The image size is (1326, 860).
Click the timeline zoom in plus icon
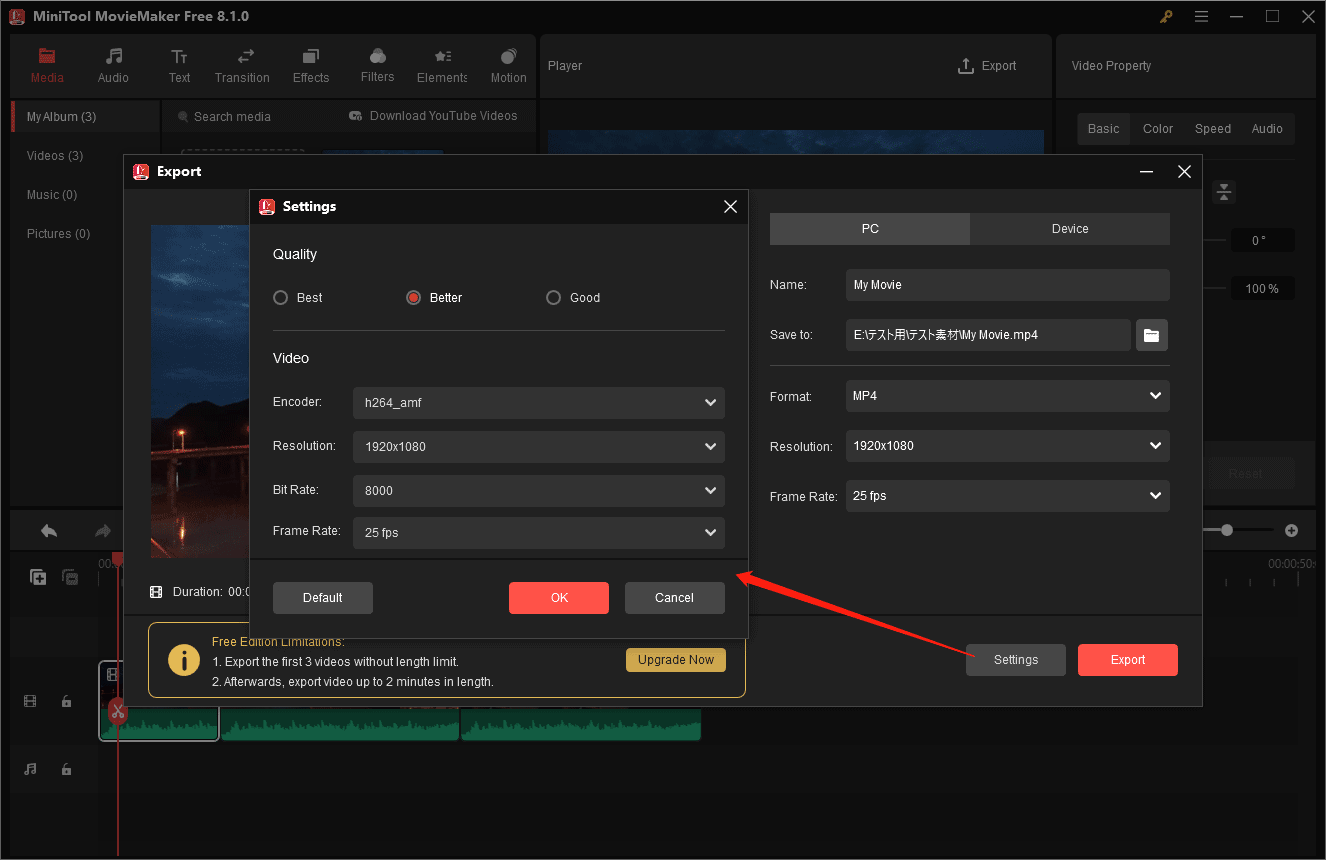1291,530
